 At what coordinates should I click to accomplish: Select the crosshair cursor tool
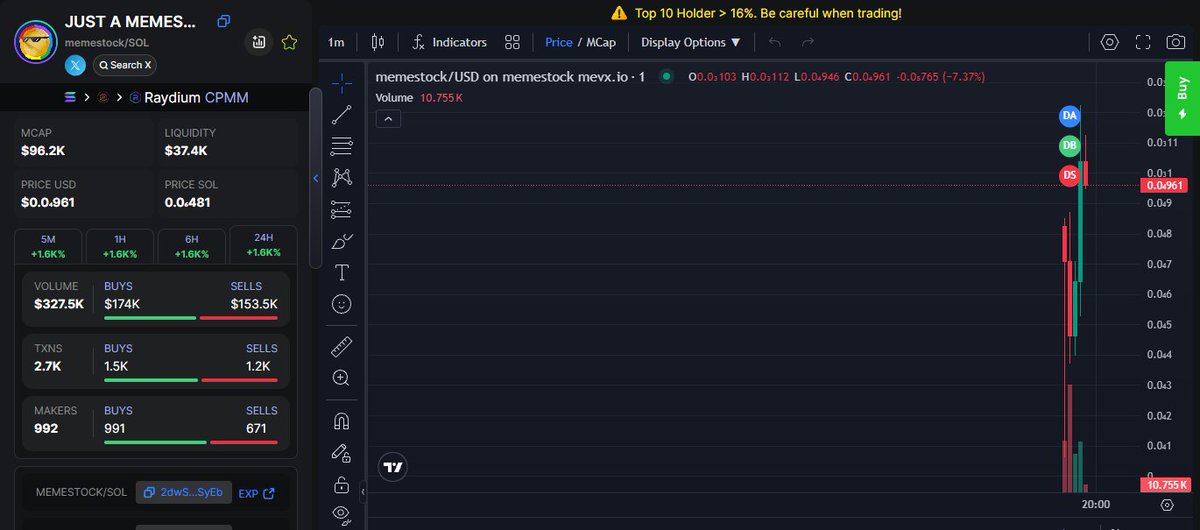[341, 82]
